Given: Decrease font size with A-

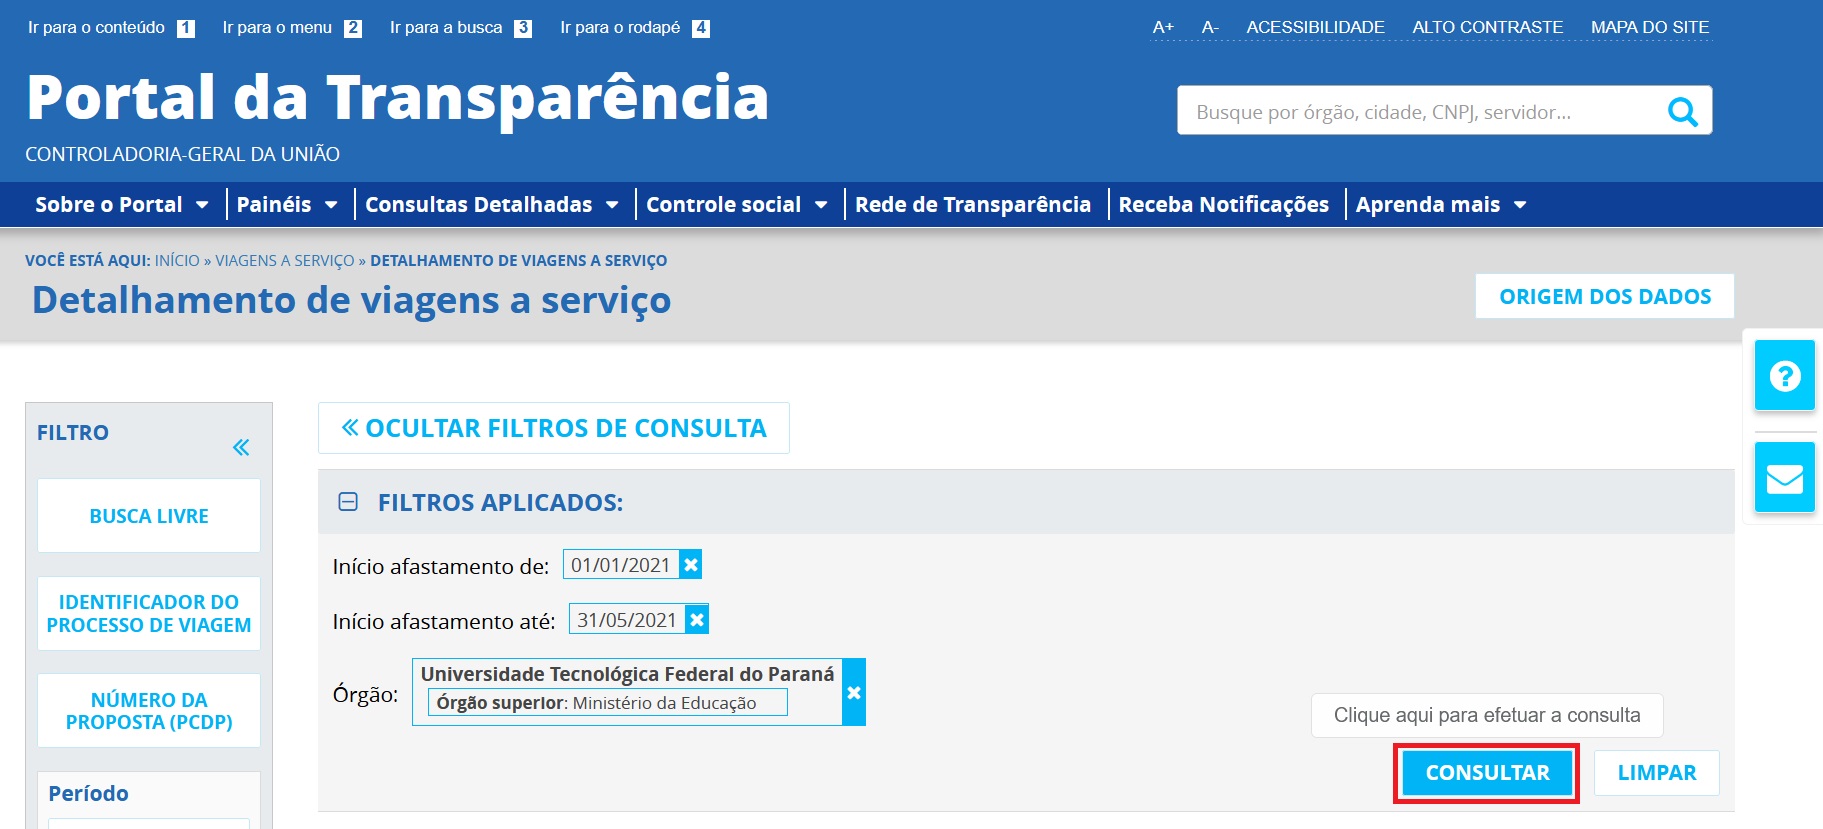Looking at the screenshot, I should click(1210, 28).
